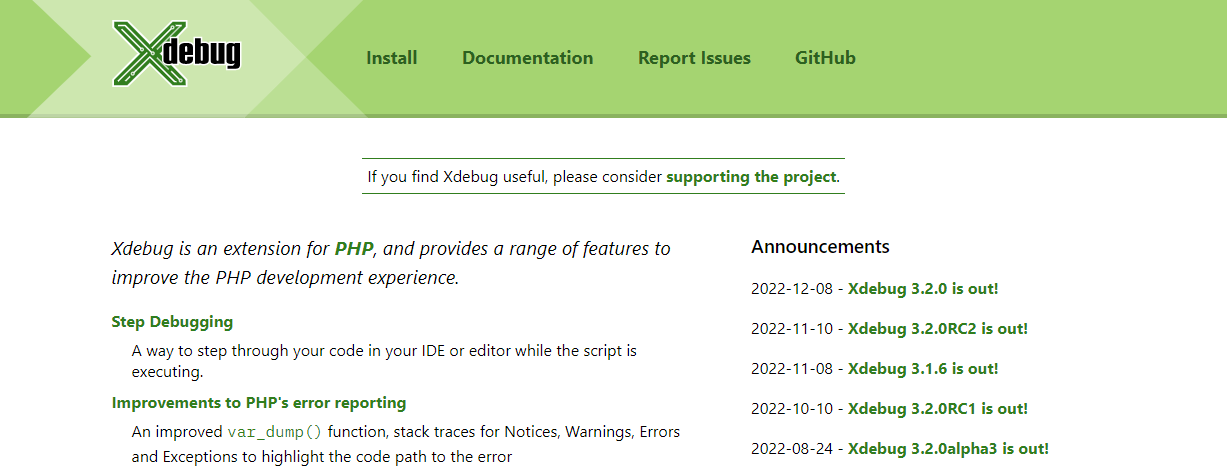Click the Xdebug logo
Image resolution: width=1227 pixels, height=475 pixels.
(x=177, y=53)
